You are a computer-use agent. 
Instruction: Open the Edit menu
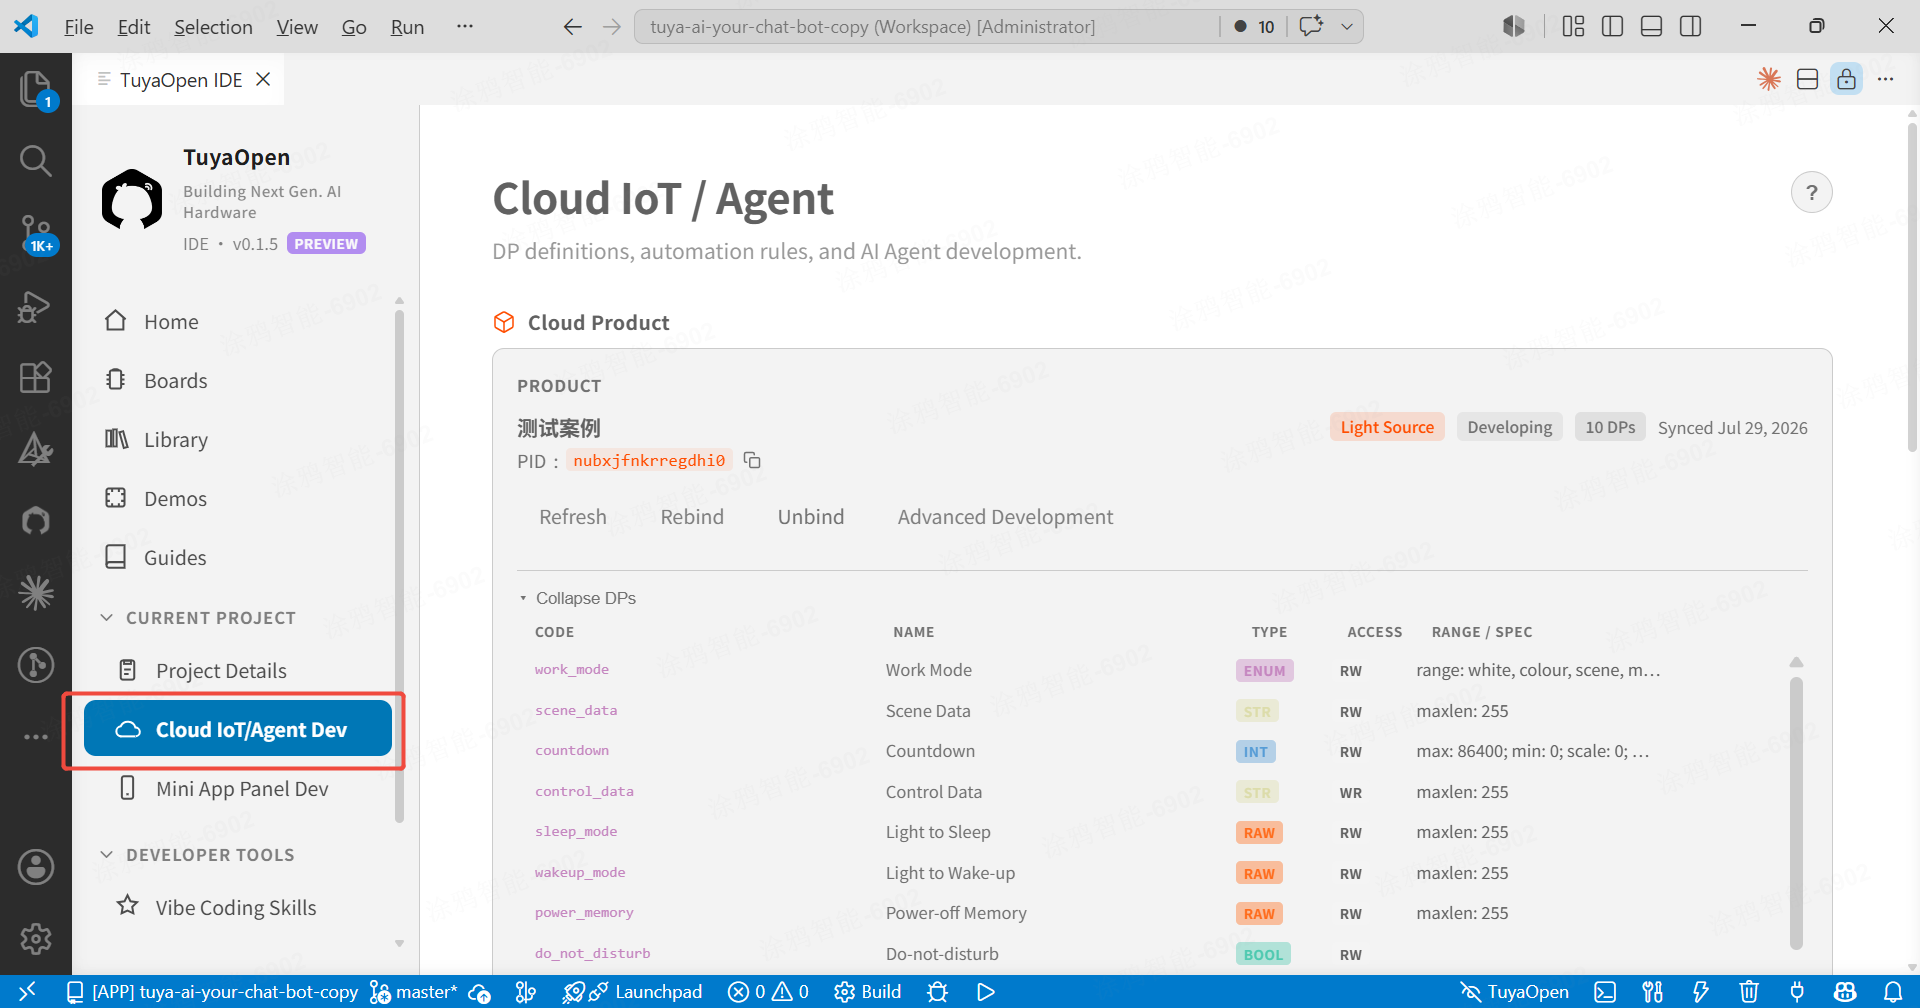pos(134,27)
